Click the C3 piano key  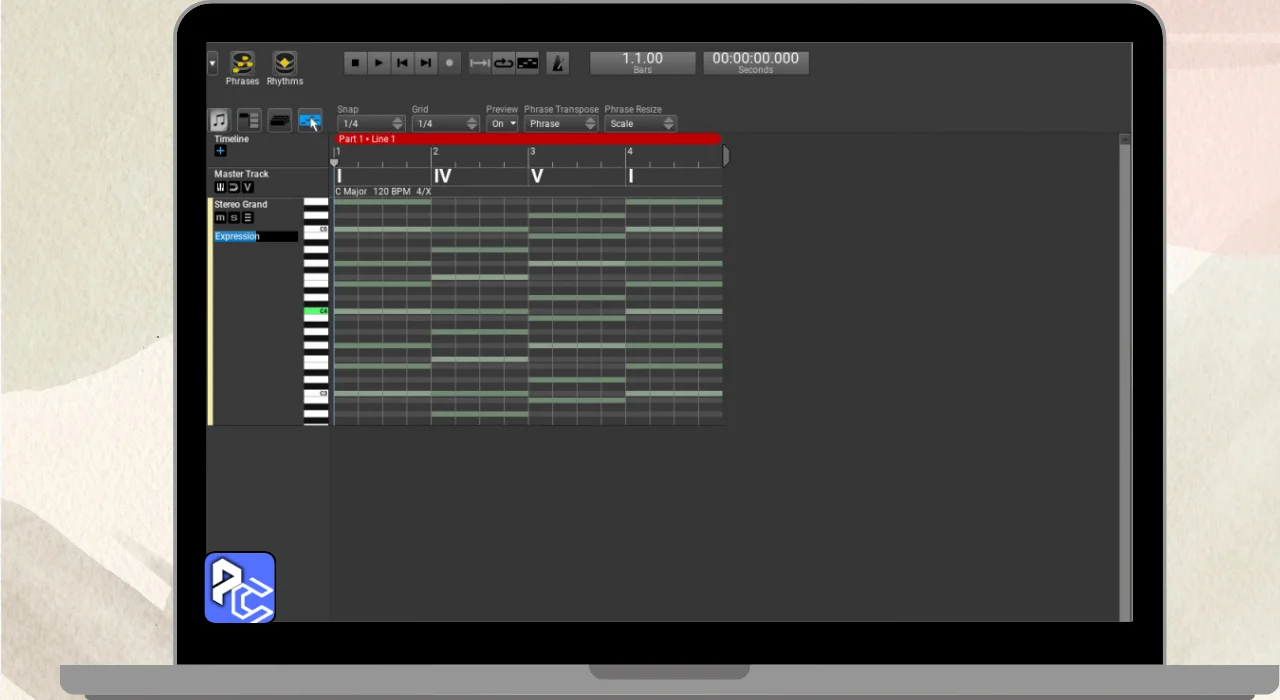tap(316, 394)
